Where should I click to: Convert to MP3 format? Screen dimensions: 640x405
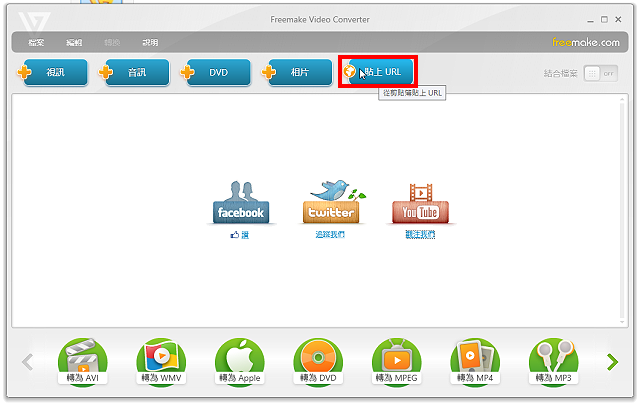(553, 362)
